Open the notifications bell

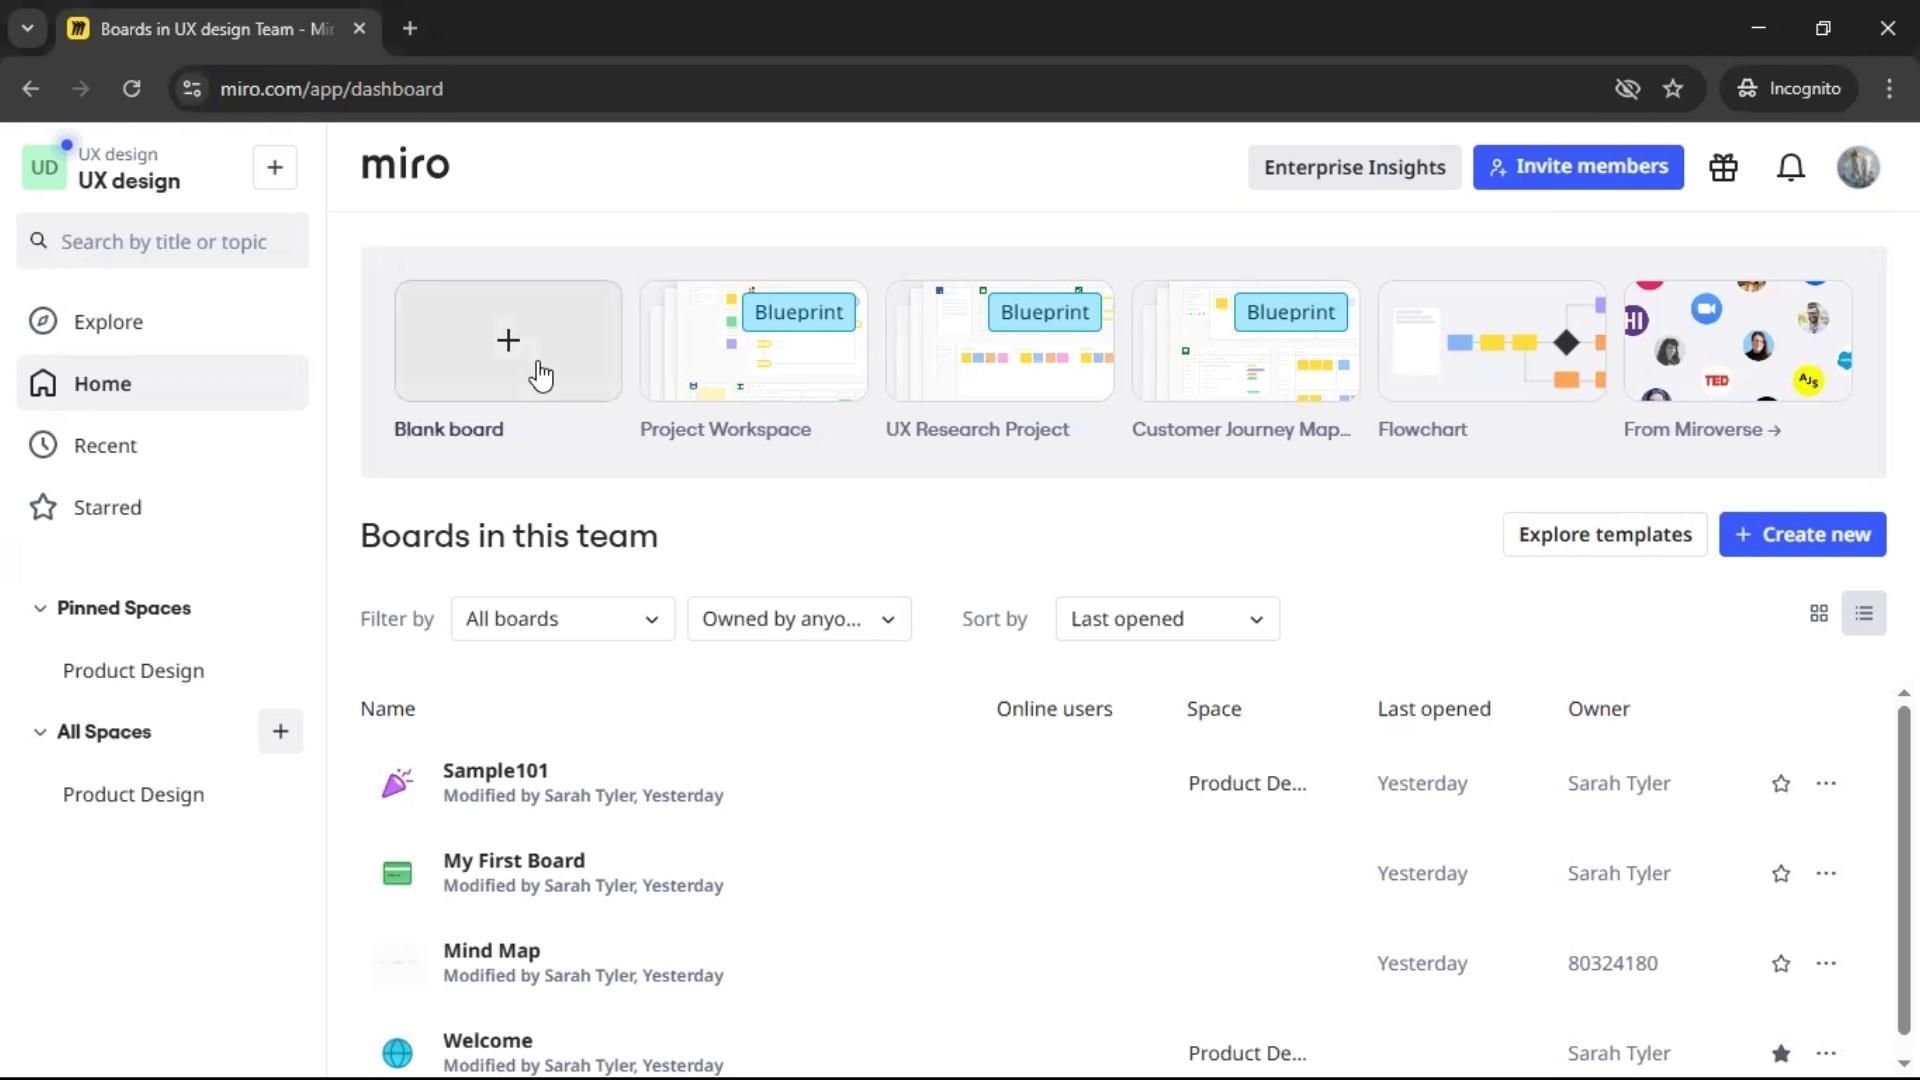click(x=1790, y=168)
